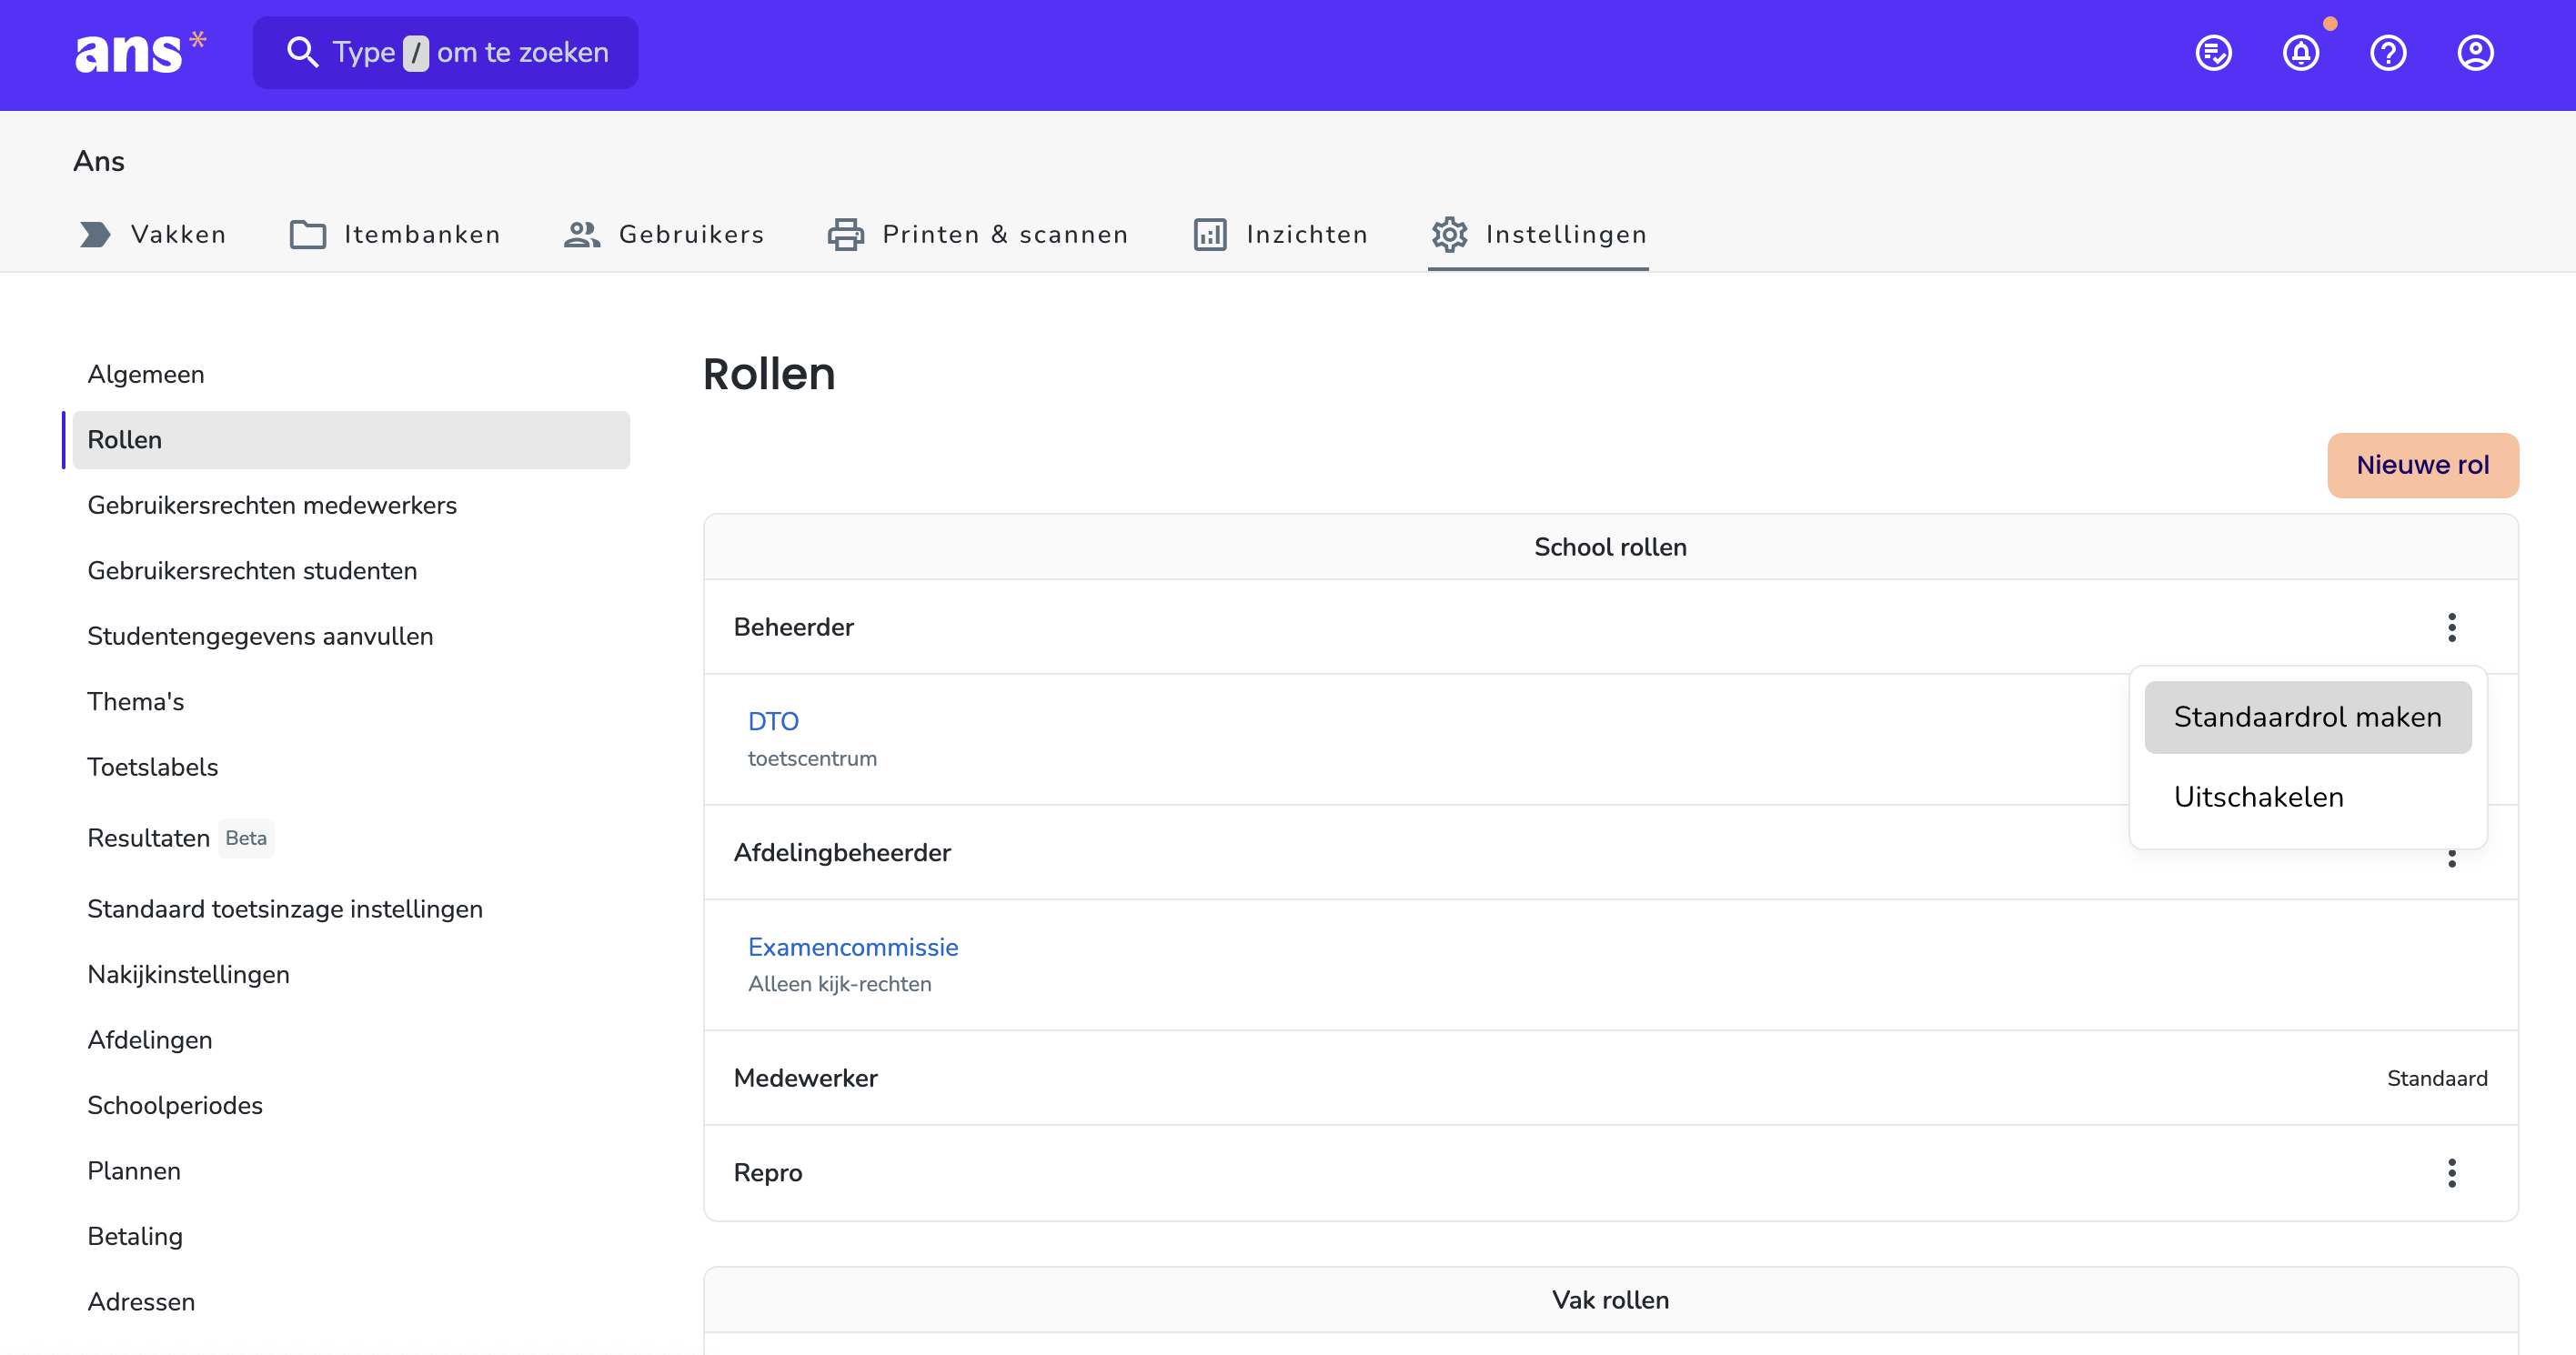Open the help question mark icon
This screenshot has height=1355, width=2576.
(2388, 53)
